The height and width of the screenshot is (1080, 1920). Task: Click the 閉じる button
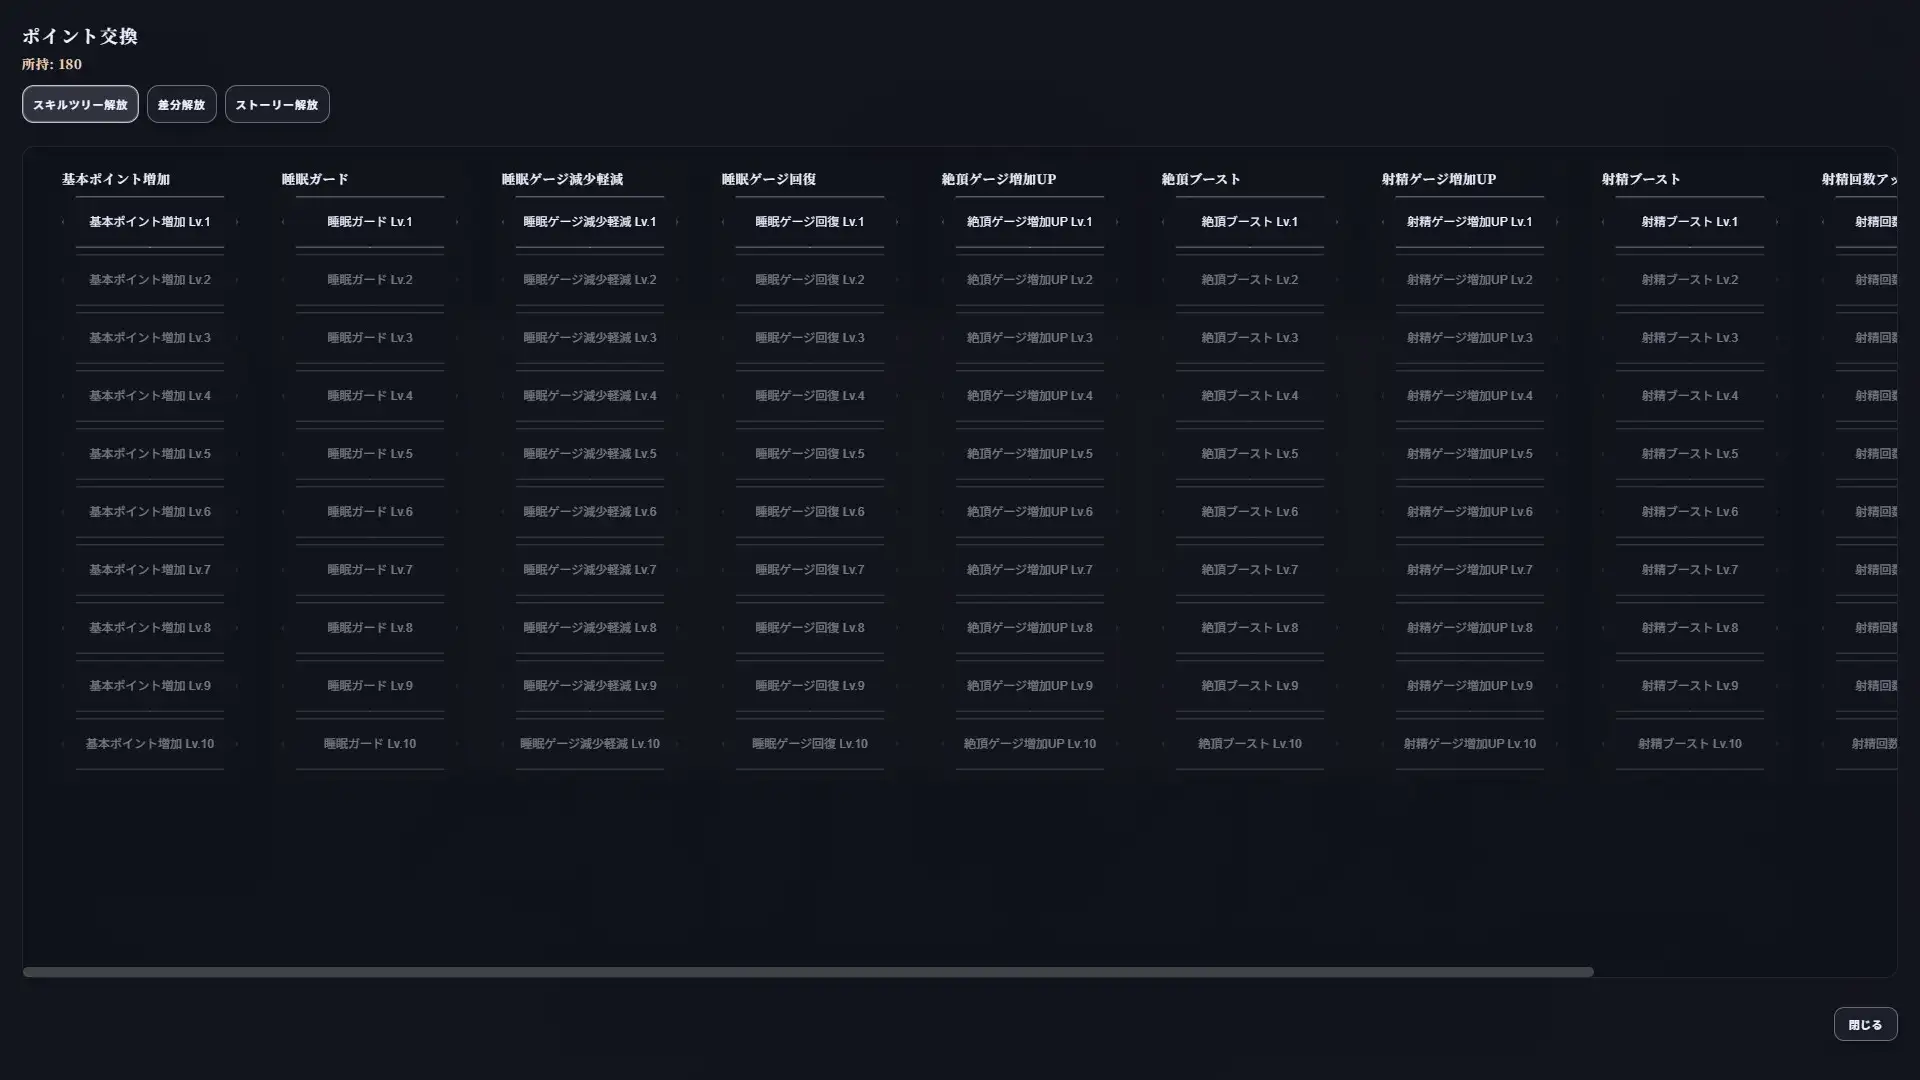tap(1865, 1024)
